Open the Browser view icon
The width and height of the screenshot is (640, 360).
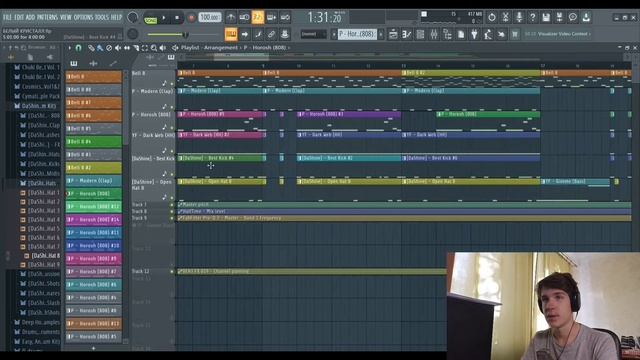(x=447, y=34)
